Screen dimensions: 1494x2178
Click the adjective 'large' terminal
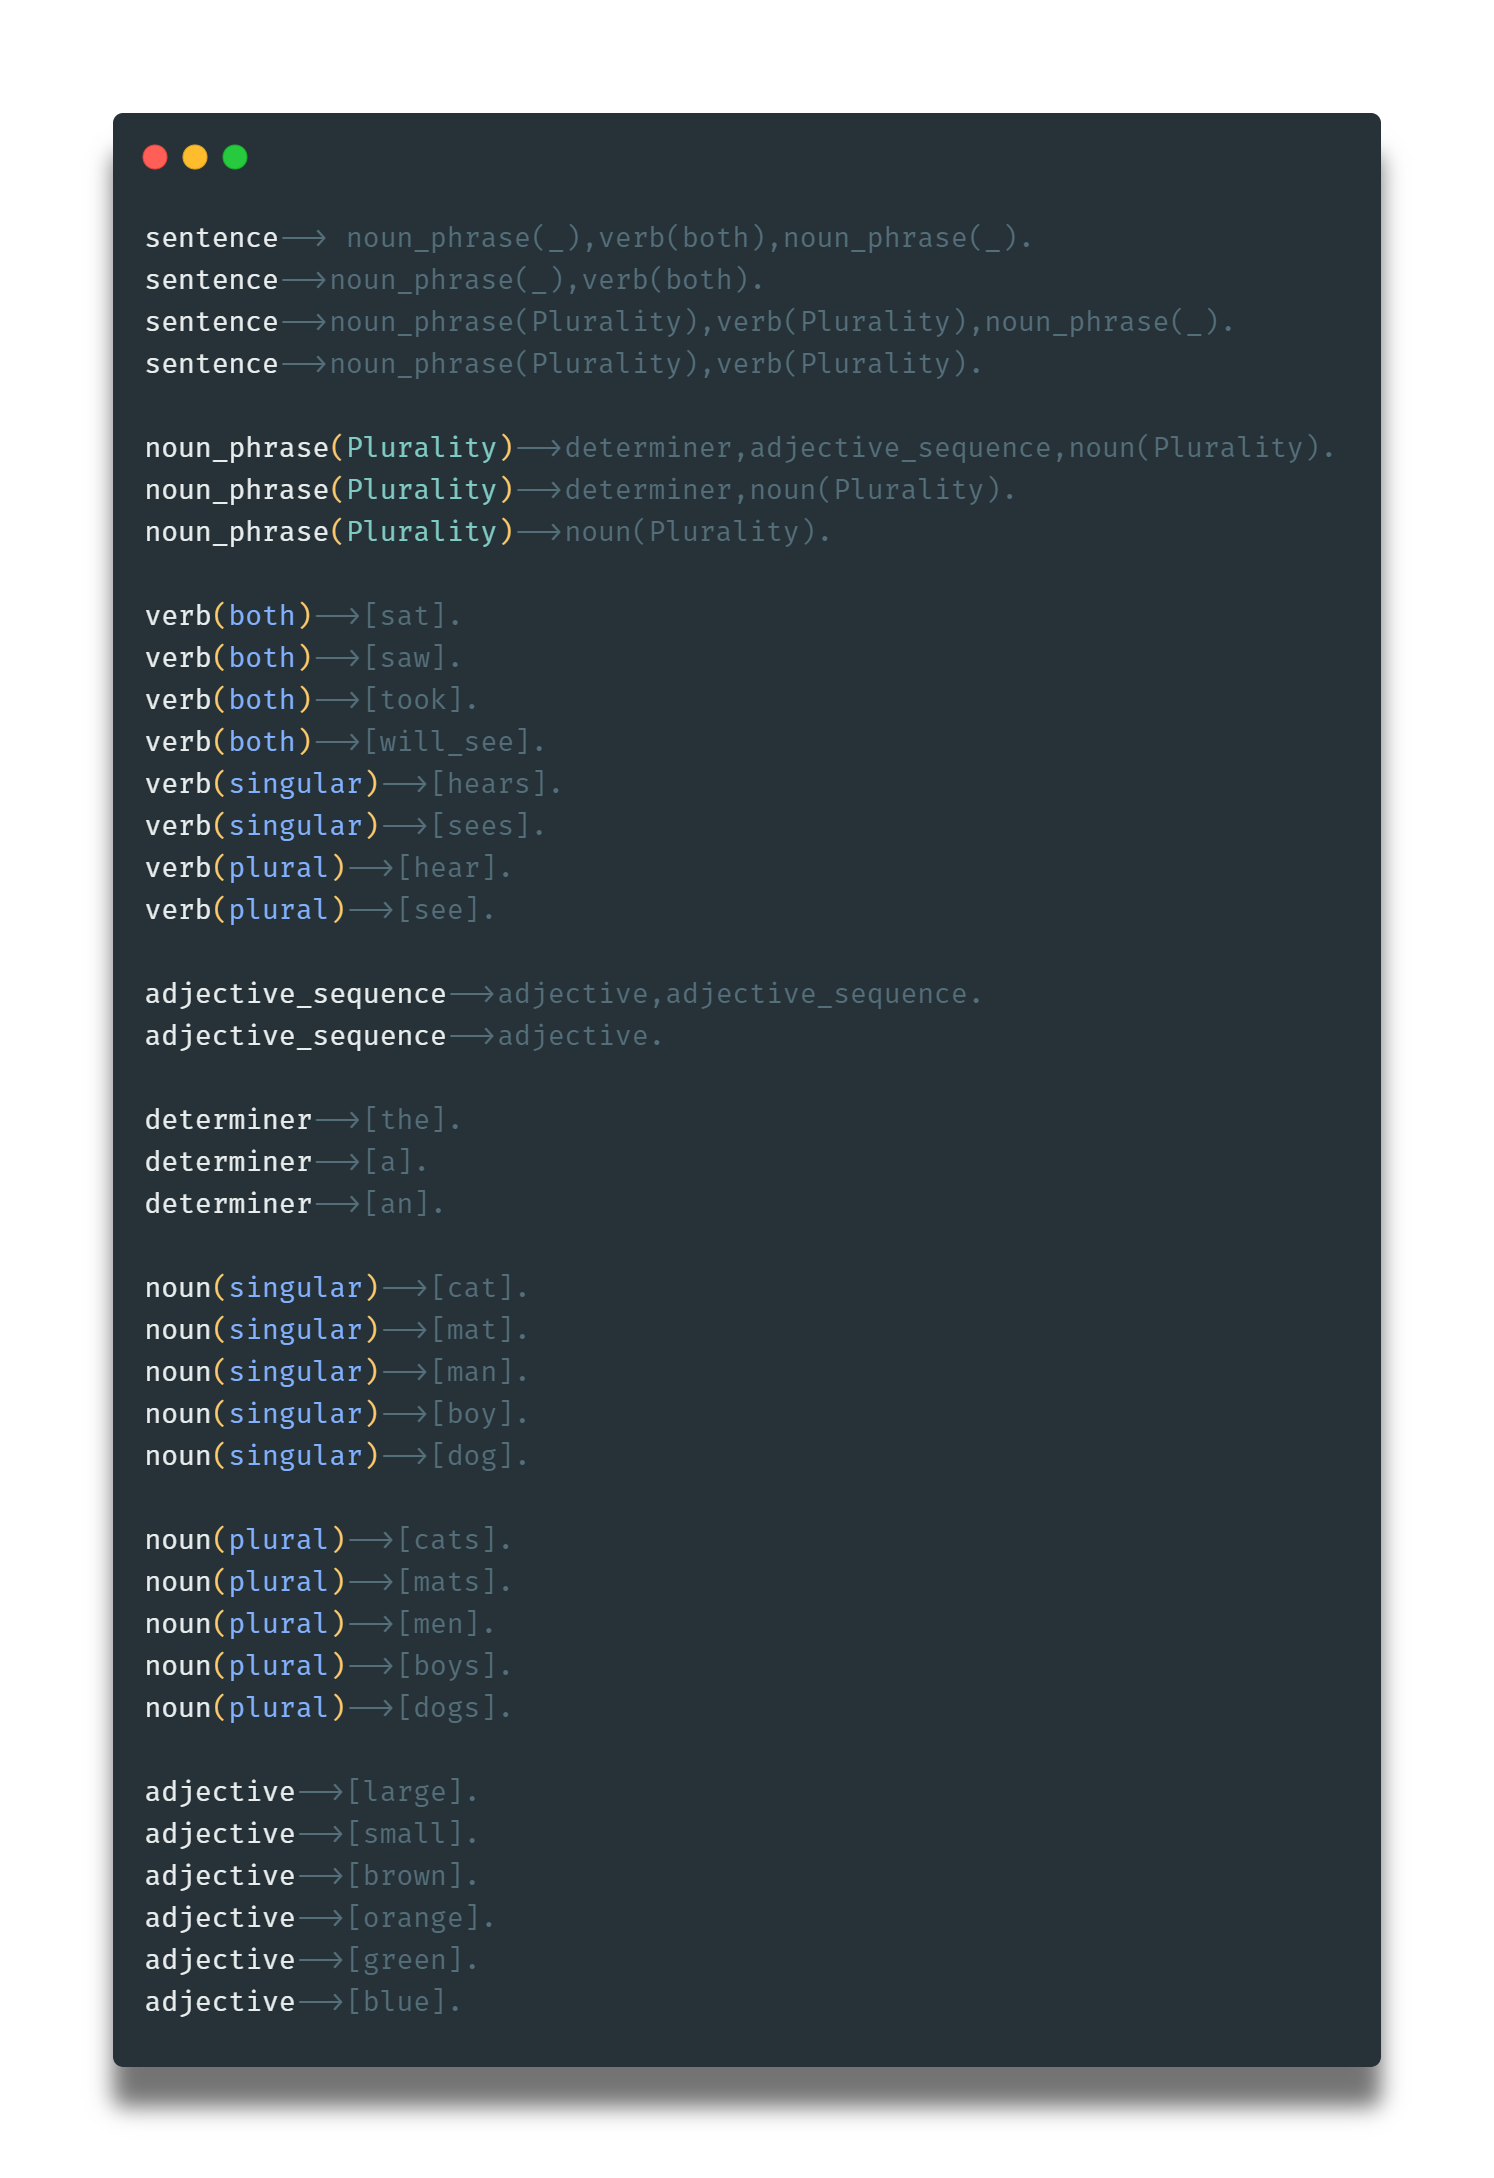pyautogui.click(x=404, y=1792)
